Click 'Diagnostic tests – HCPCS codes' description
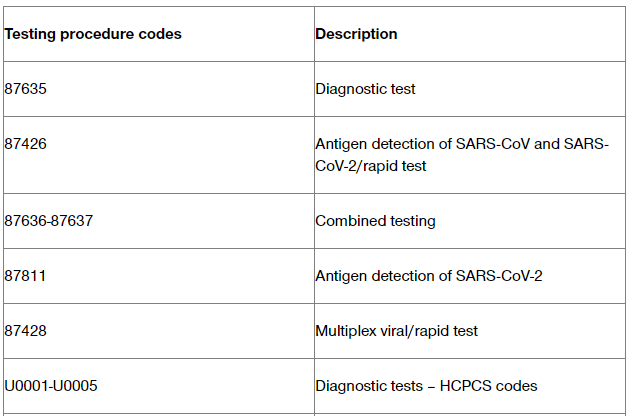This screenshot has width=629, height=416. pos(426,386)
